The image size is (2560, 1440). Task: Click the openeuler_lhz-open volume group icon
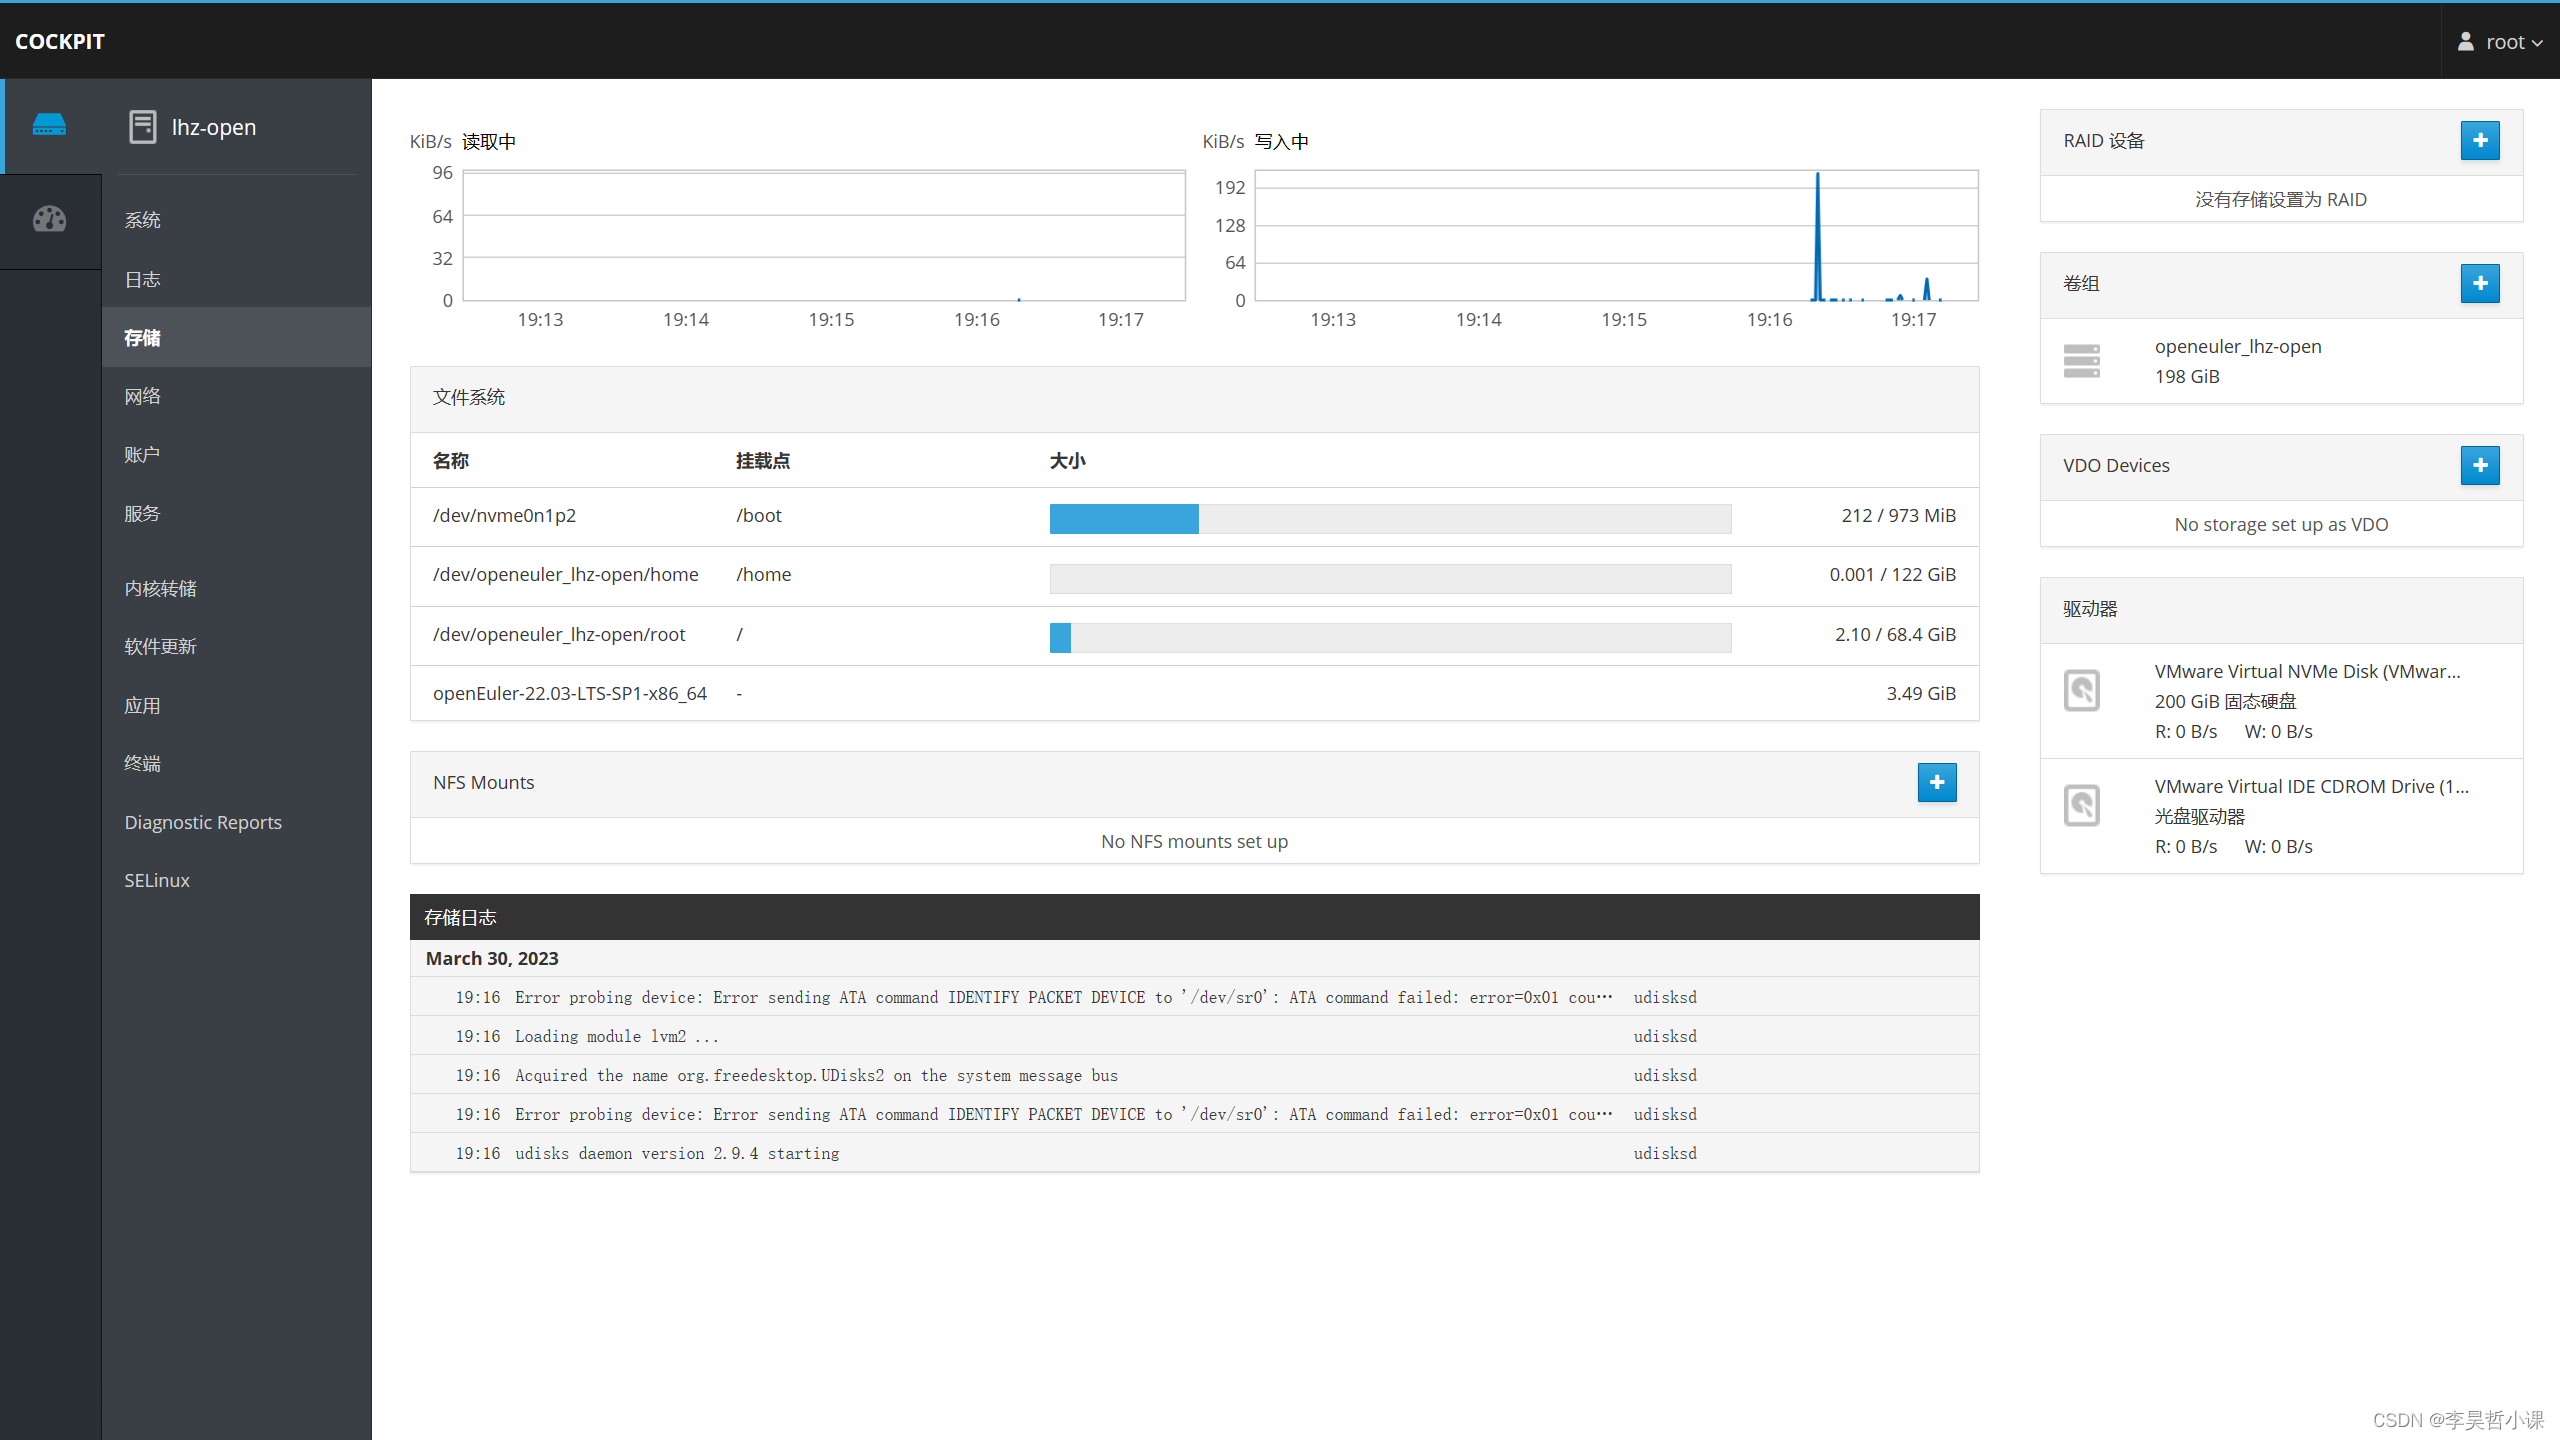click(x=2082, y=361)
